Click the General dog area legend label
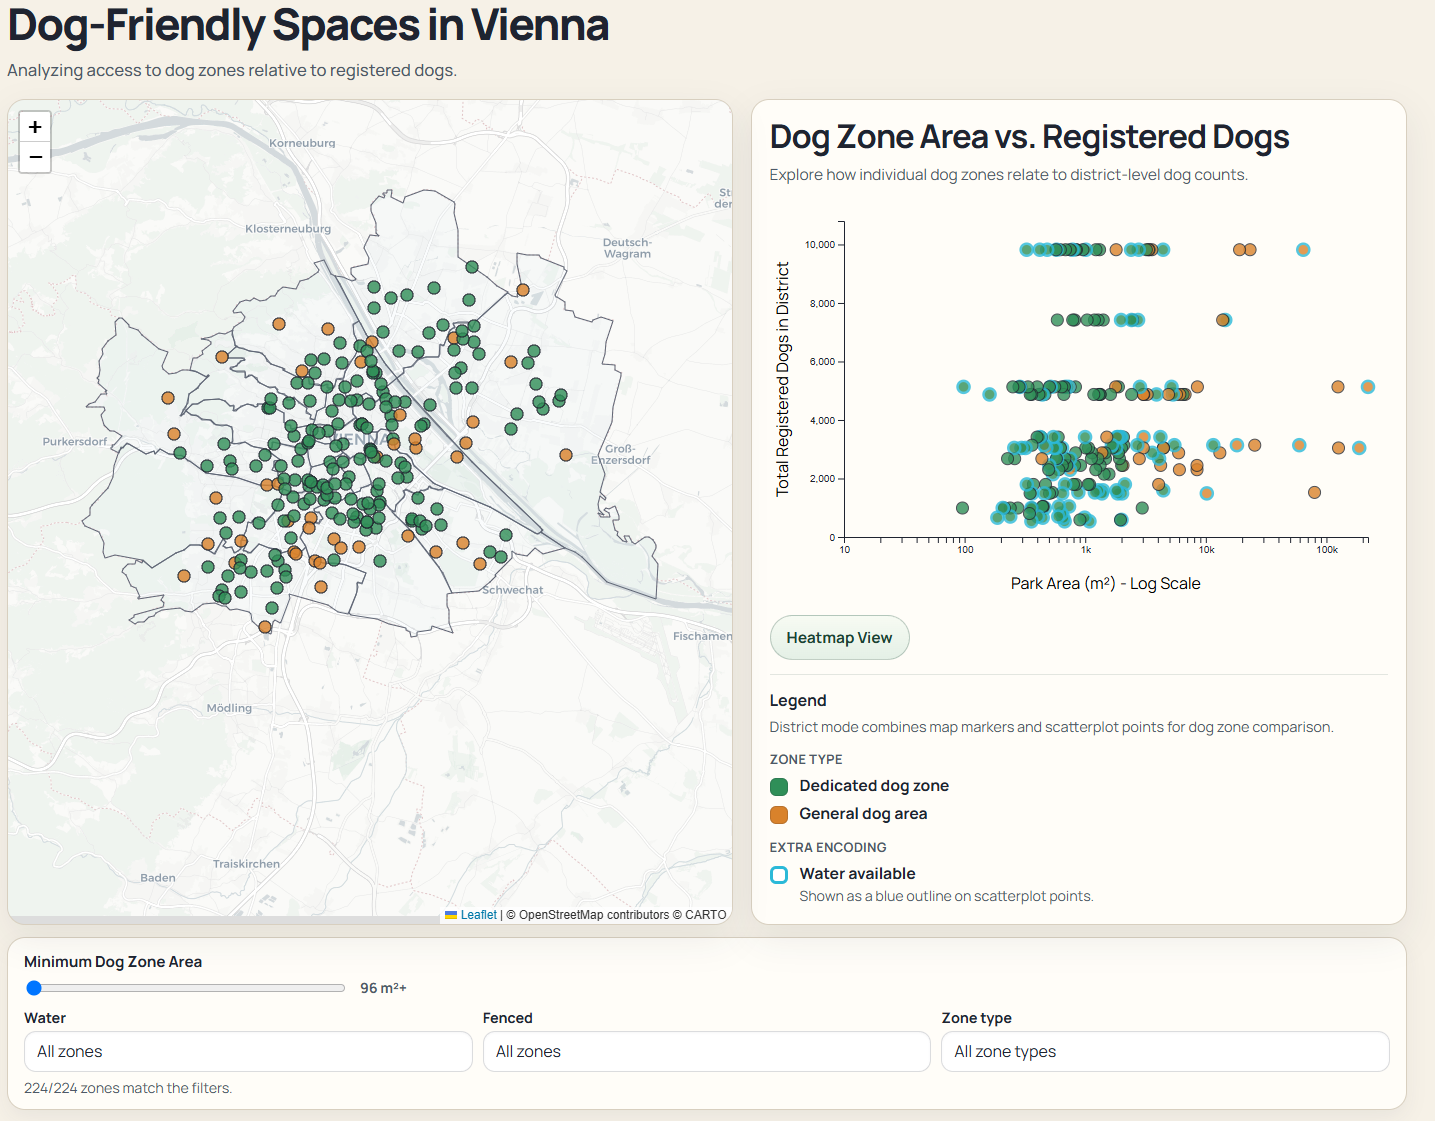The width and height of the screenshot is (1435, 1121). pos(863,814)
